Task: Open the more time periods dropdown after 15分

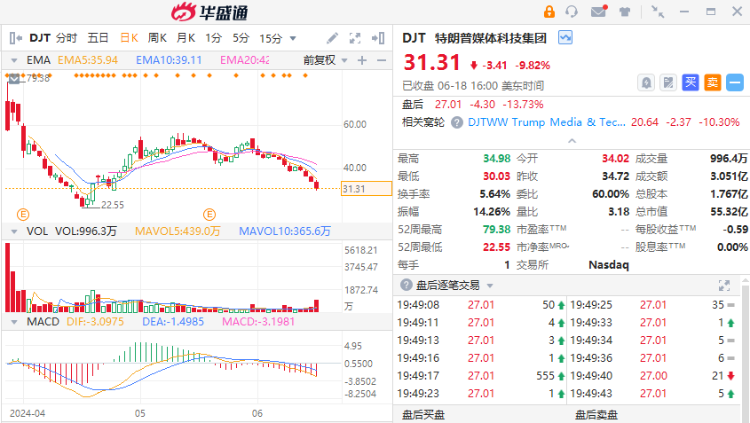Action: (293, 38)
